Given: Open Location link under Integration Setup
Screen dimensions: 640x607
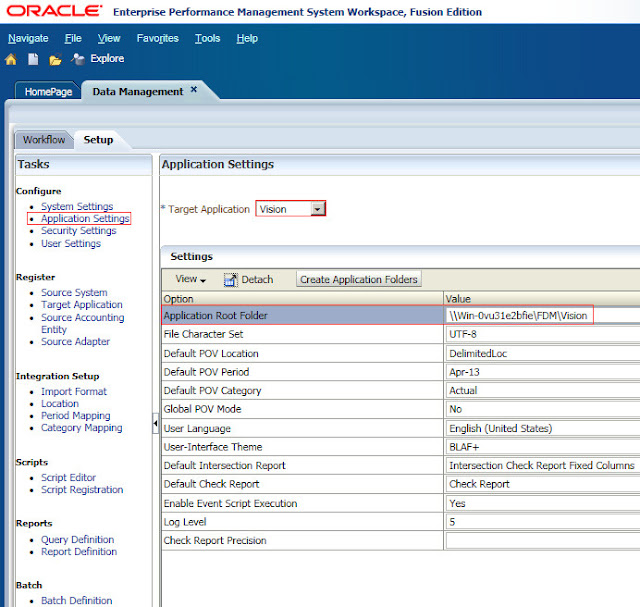Looking at the screenshot, I should click(60, 403).
